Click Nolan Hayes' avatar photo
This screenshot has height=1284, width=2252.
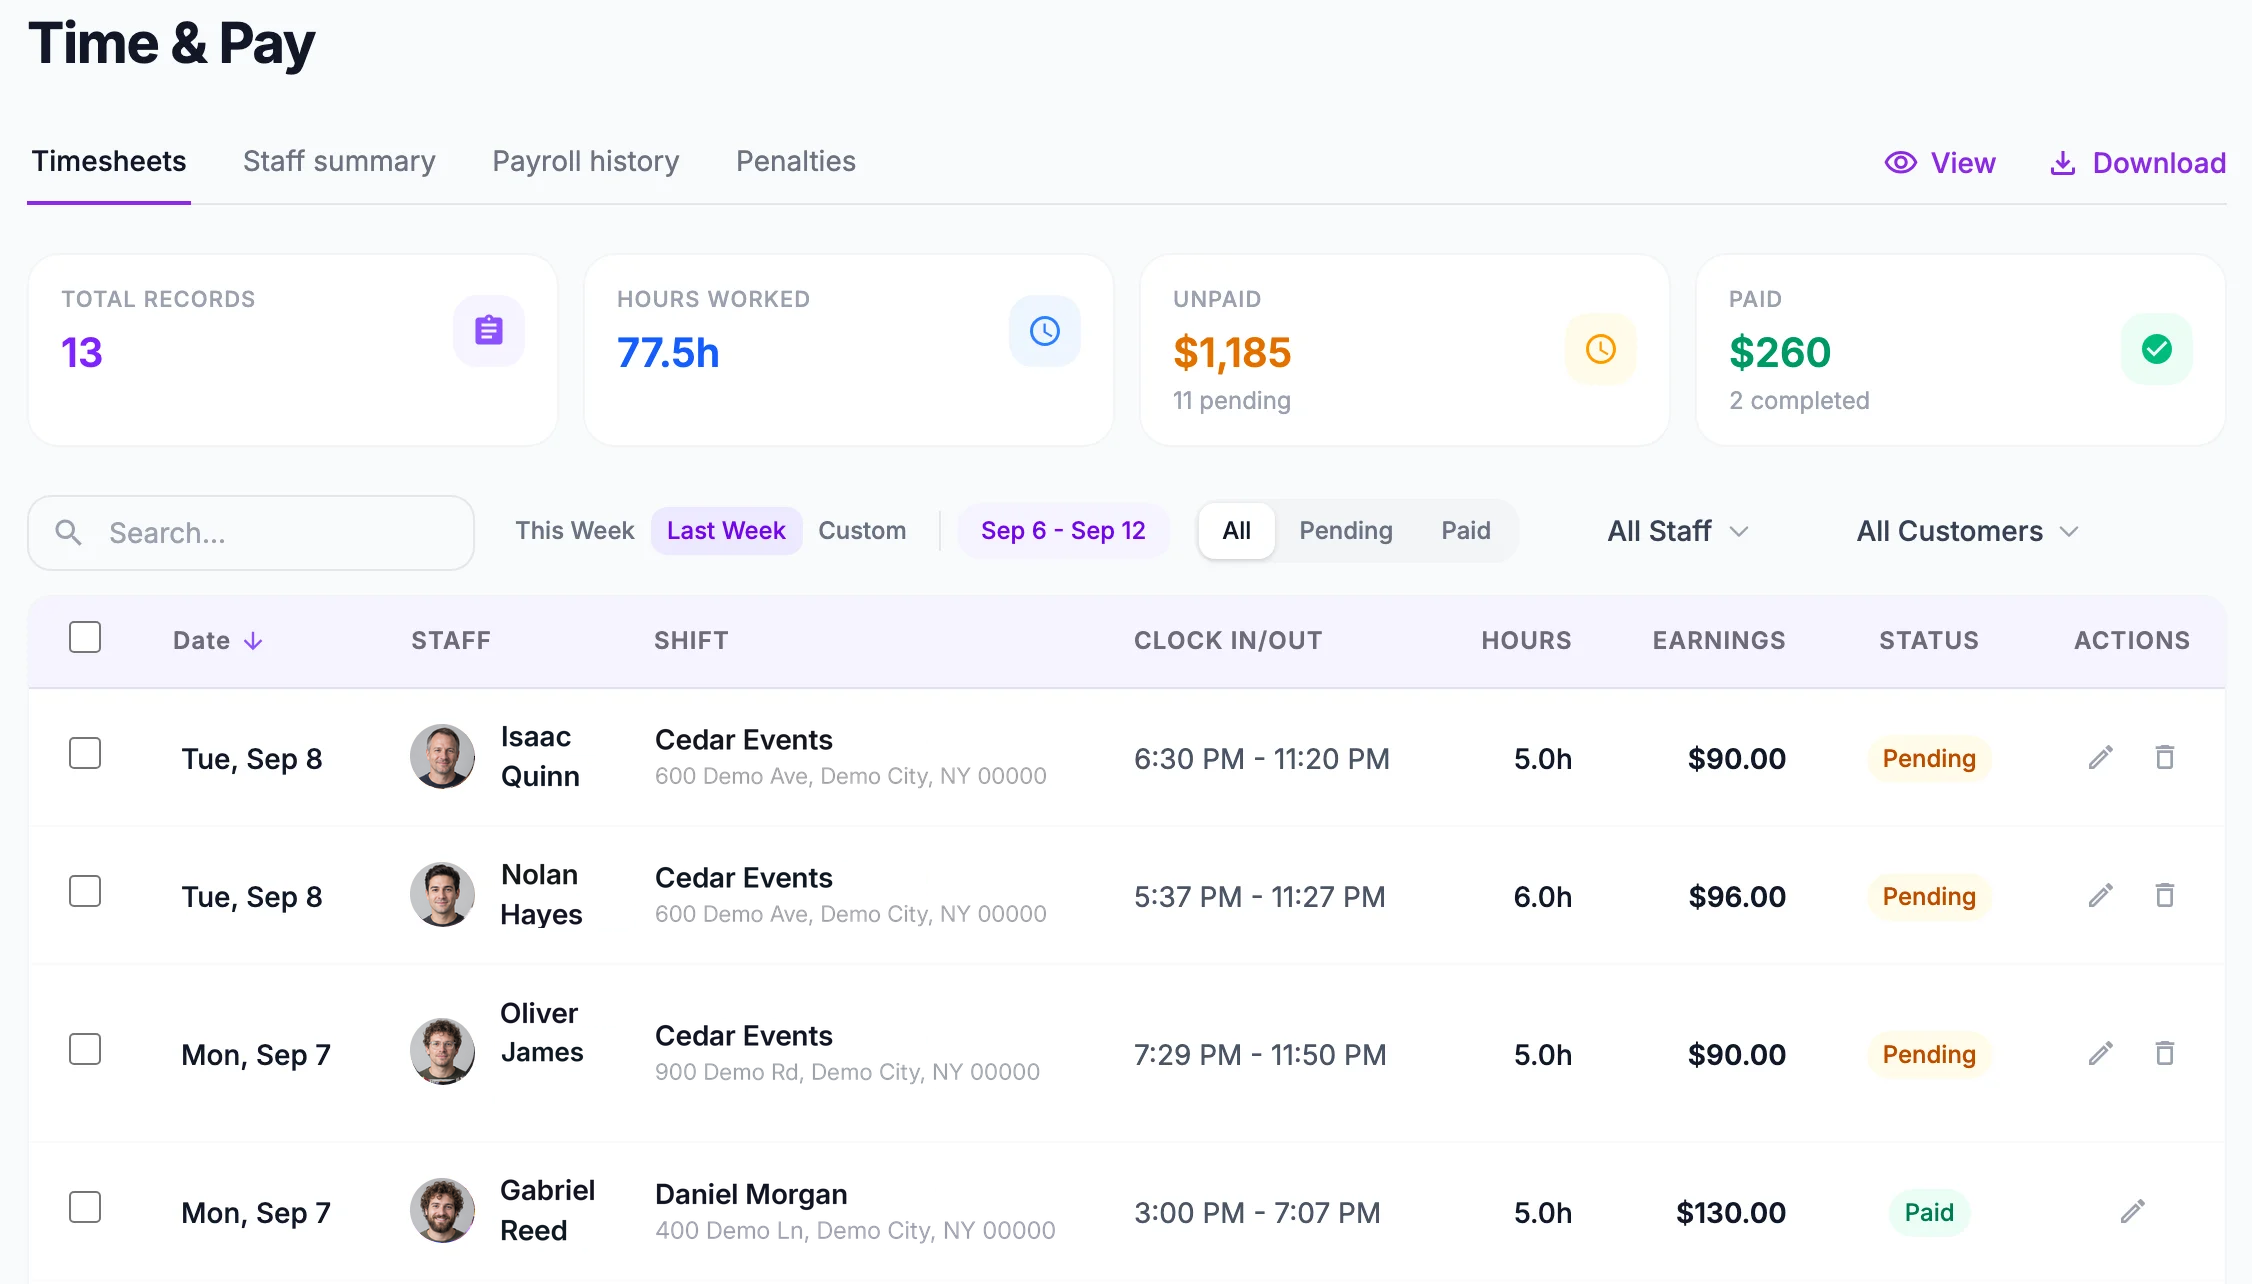tap(442, 895)
